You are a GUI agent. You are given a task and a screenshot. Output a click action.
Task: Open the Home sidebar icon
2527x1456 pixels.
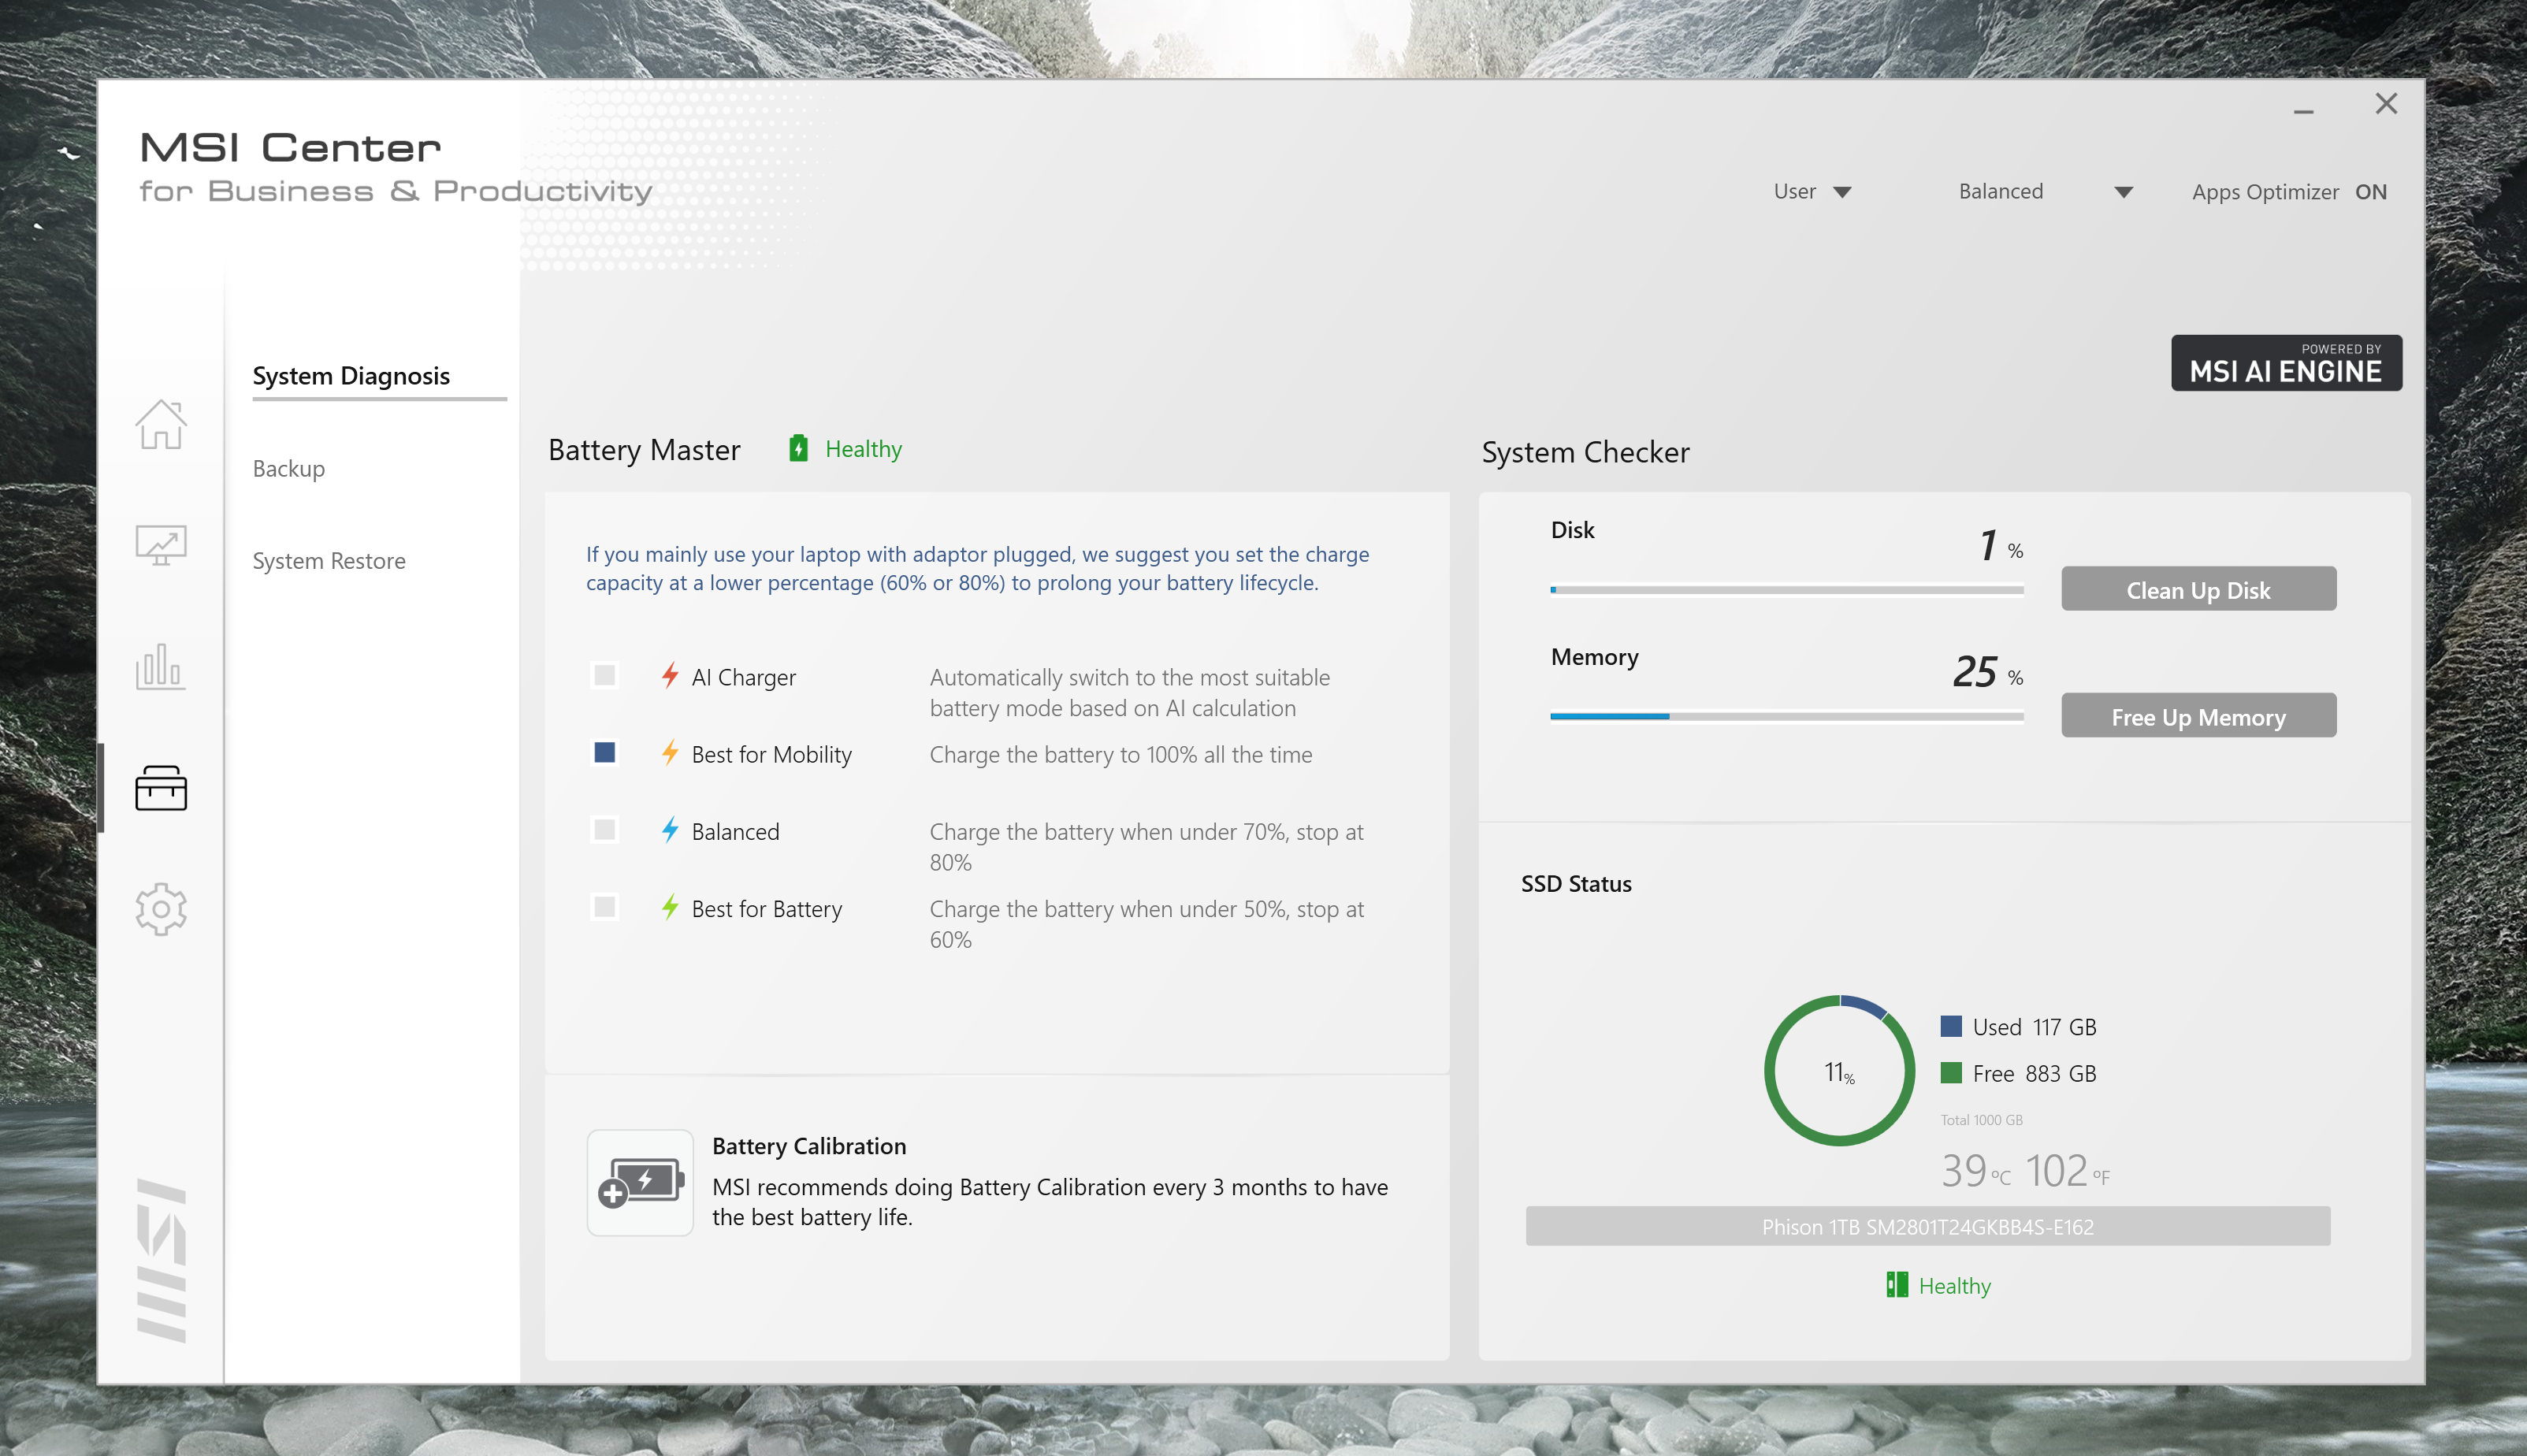(x=161, y=424)
